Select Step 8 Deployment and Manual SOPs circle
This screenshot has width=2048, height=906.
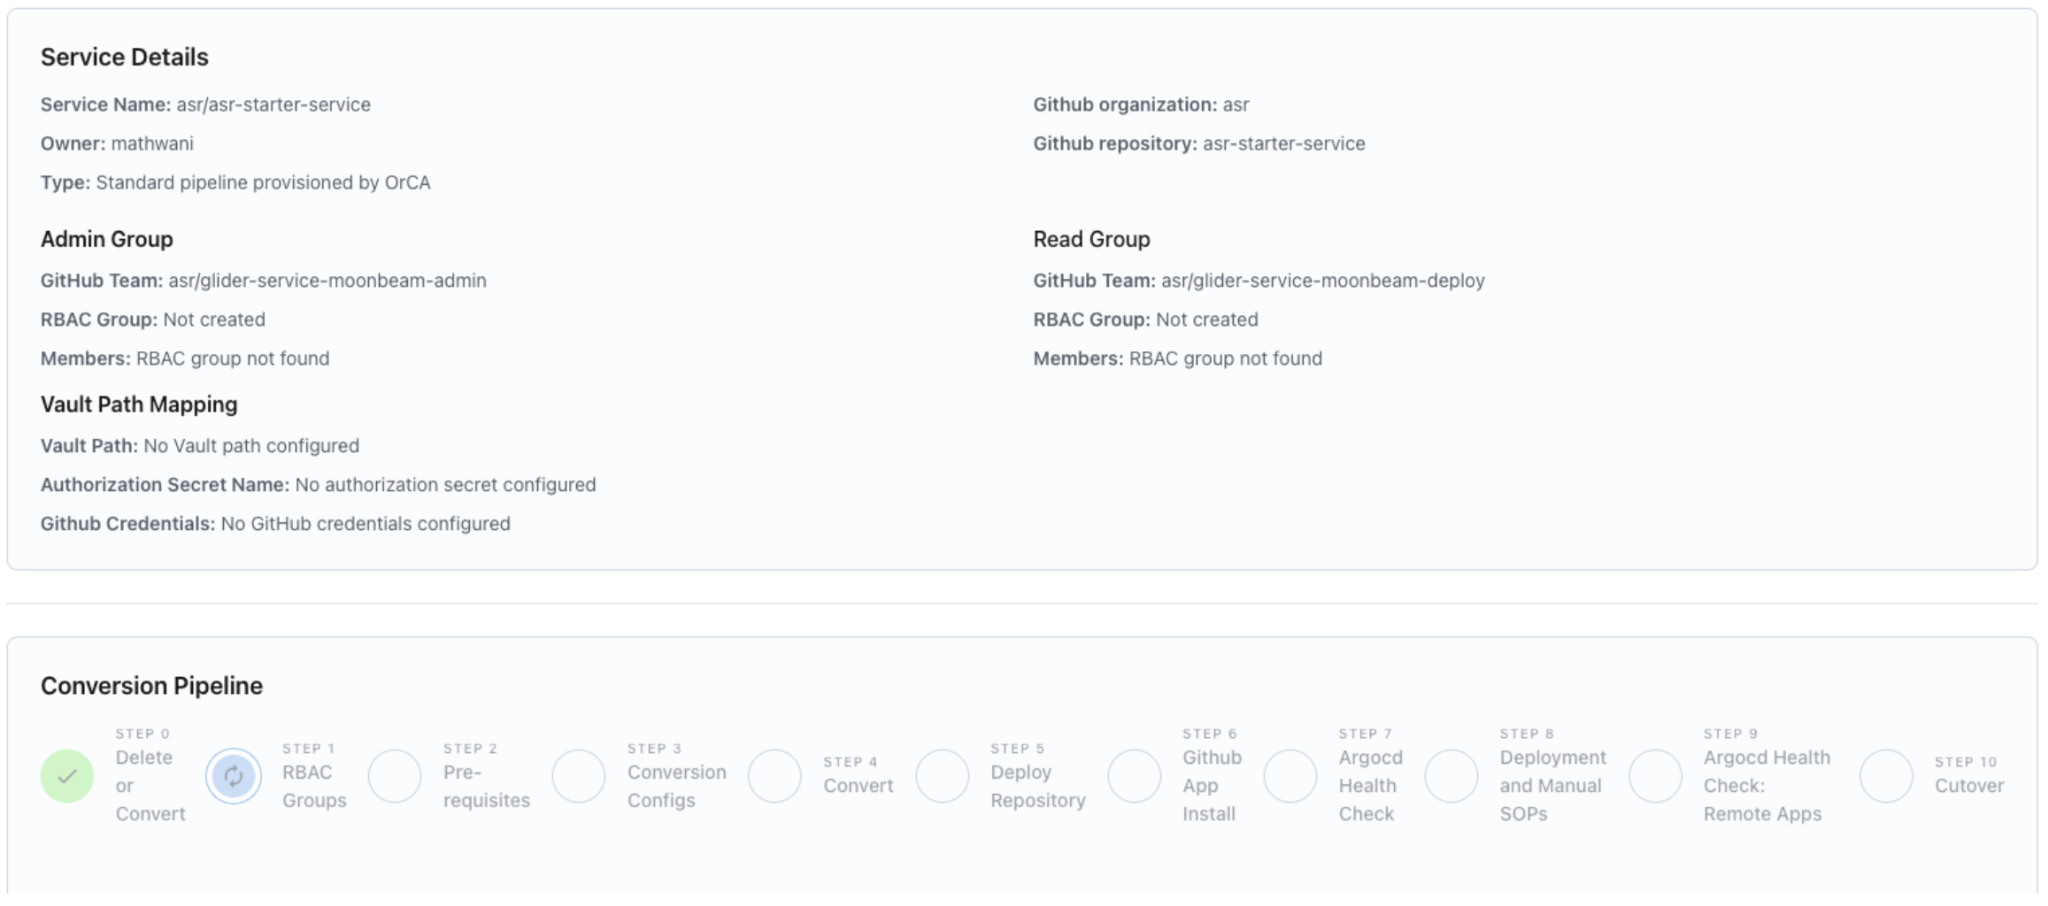click(1451, 776)
